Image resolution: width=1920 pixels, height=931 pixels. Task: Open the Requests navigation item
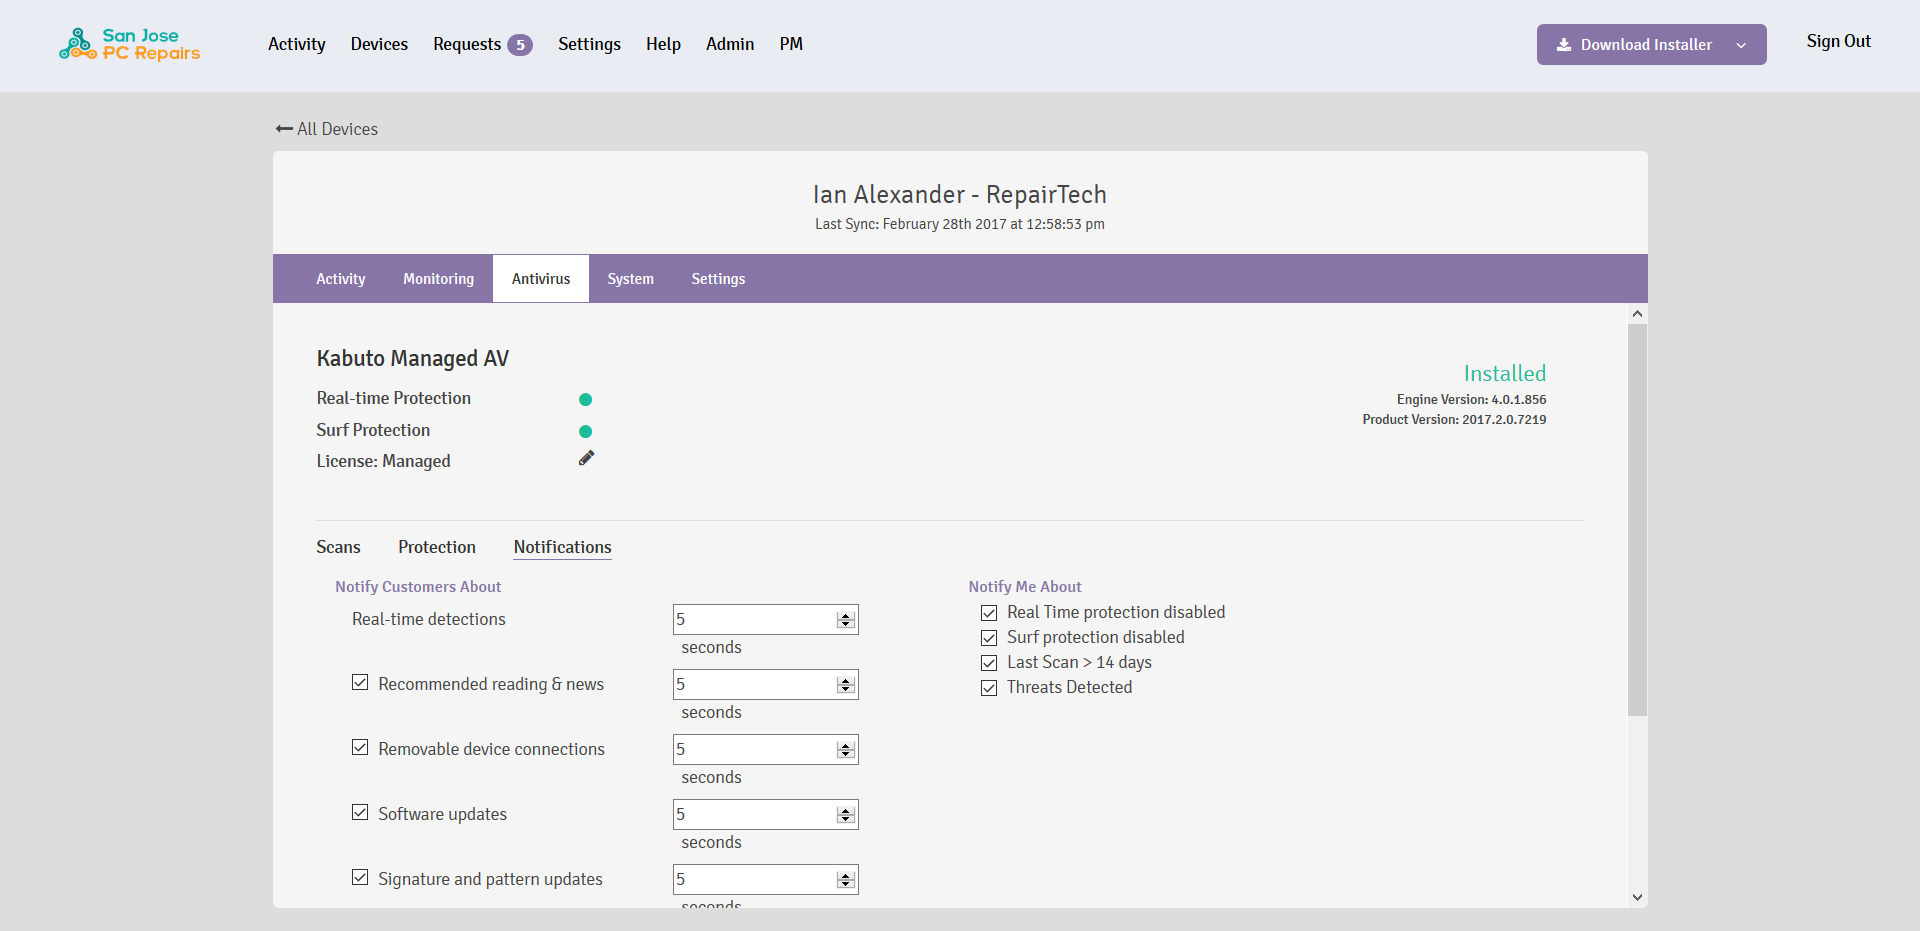[467, 44]
